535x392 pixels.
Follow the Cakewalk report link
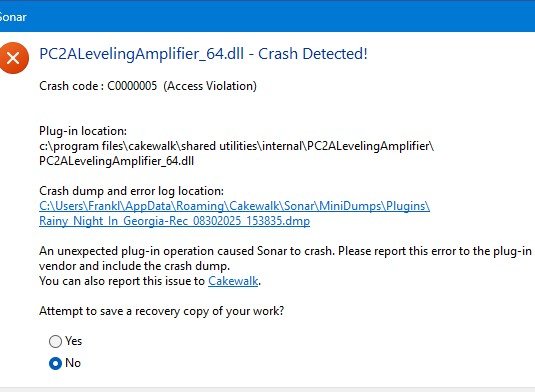[233, 281]
